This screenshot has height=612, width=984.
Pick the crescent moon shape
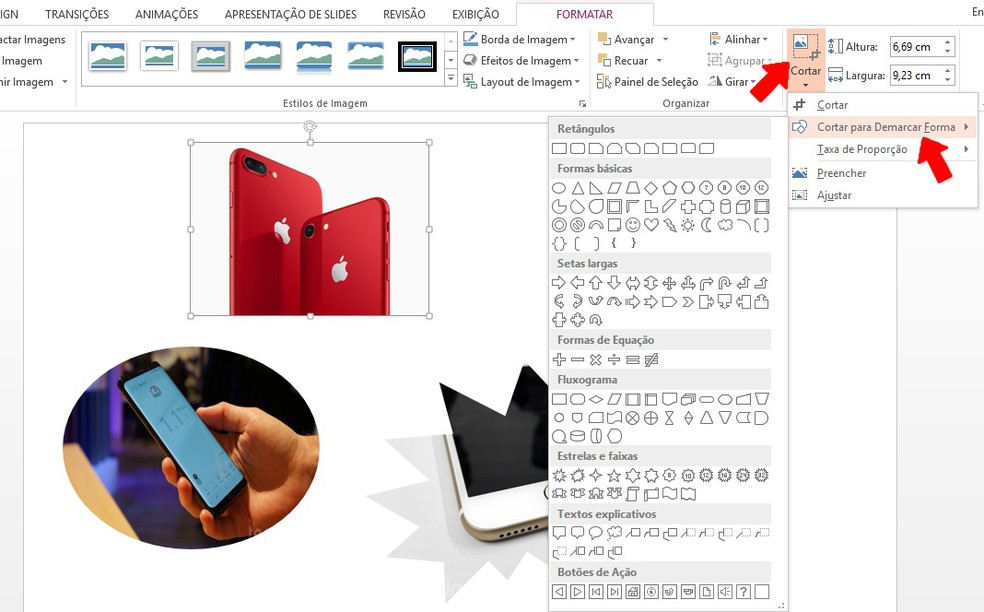click(x=707, y=225)
